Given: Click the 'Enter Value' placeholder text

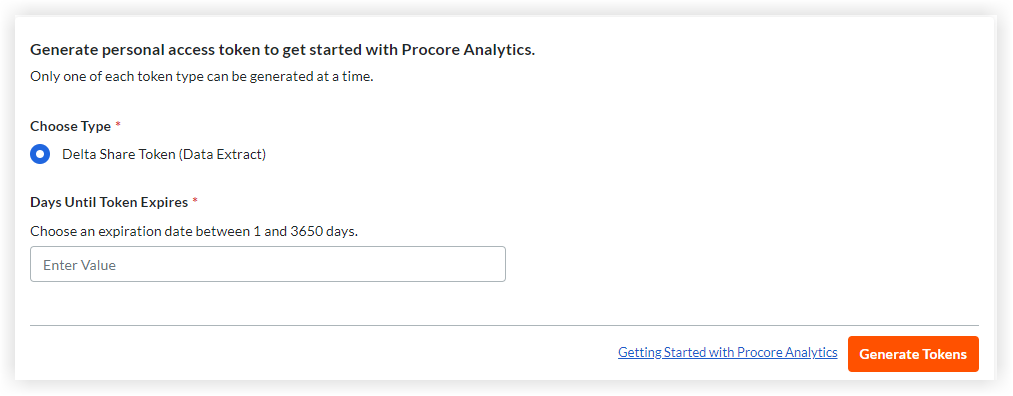Looking at the screenshot, I should pyautogui.click(x=79, y=265).
